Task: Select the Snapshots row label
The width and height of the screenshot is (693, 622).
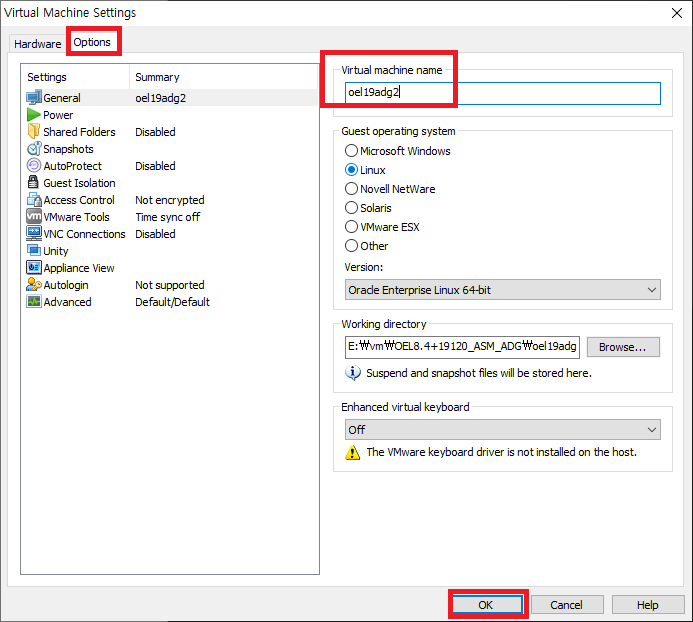Action: [x=68, y=149]
